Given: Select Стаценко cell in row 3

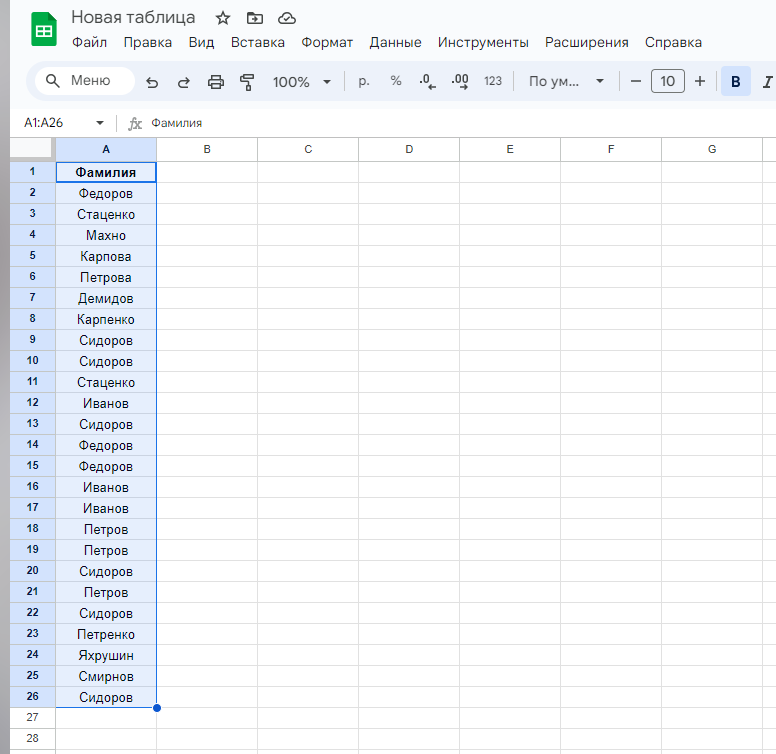Looking at the screenshot, I should [x=106, y=214].
